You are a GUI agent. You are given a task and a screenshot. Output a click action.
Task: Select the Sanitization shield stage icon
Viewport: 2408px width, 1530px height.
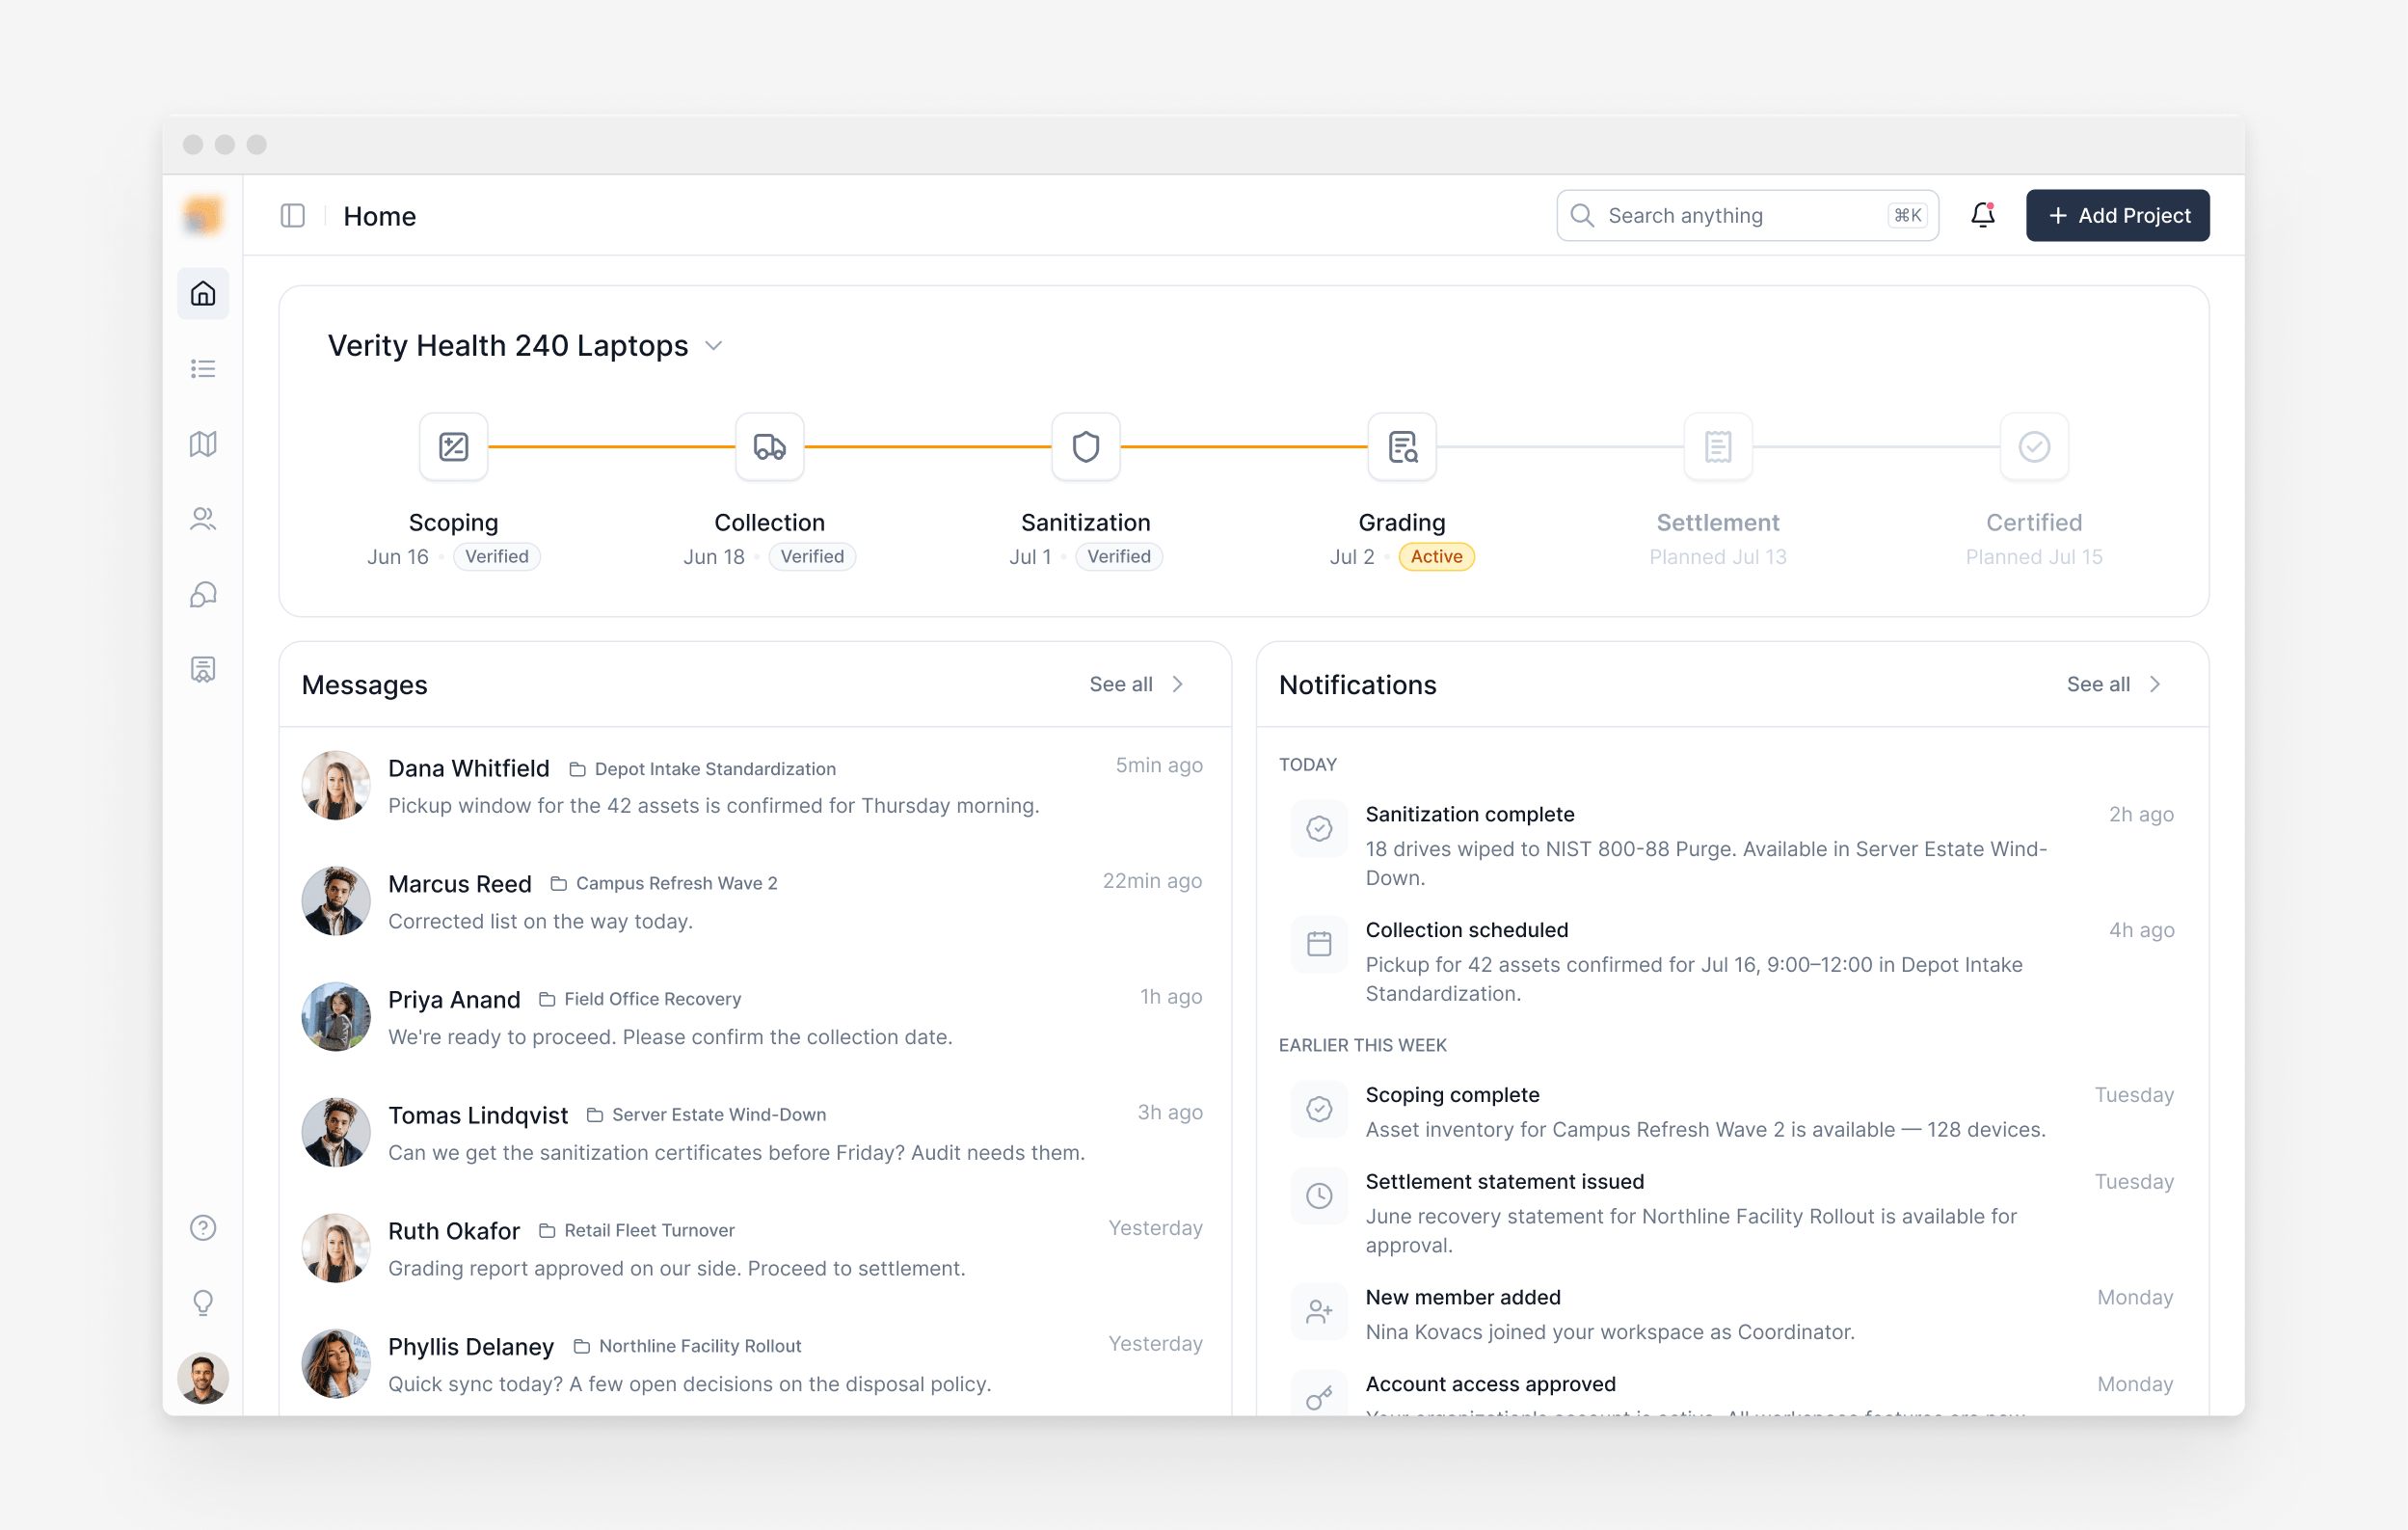(x=1085, y=446)
